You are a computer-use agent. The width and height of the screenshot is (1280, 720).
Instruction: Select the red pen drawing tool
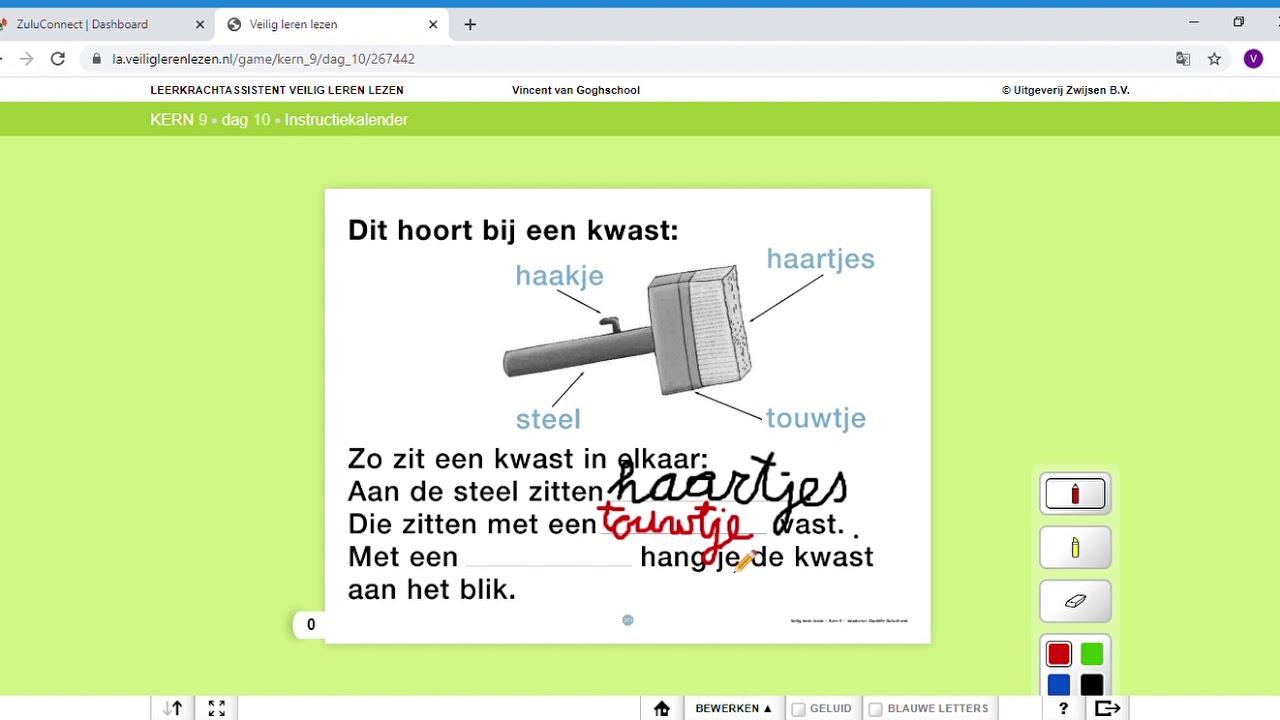pos(1075,494)
